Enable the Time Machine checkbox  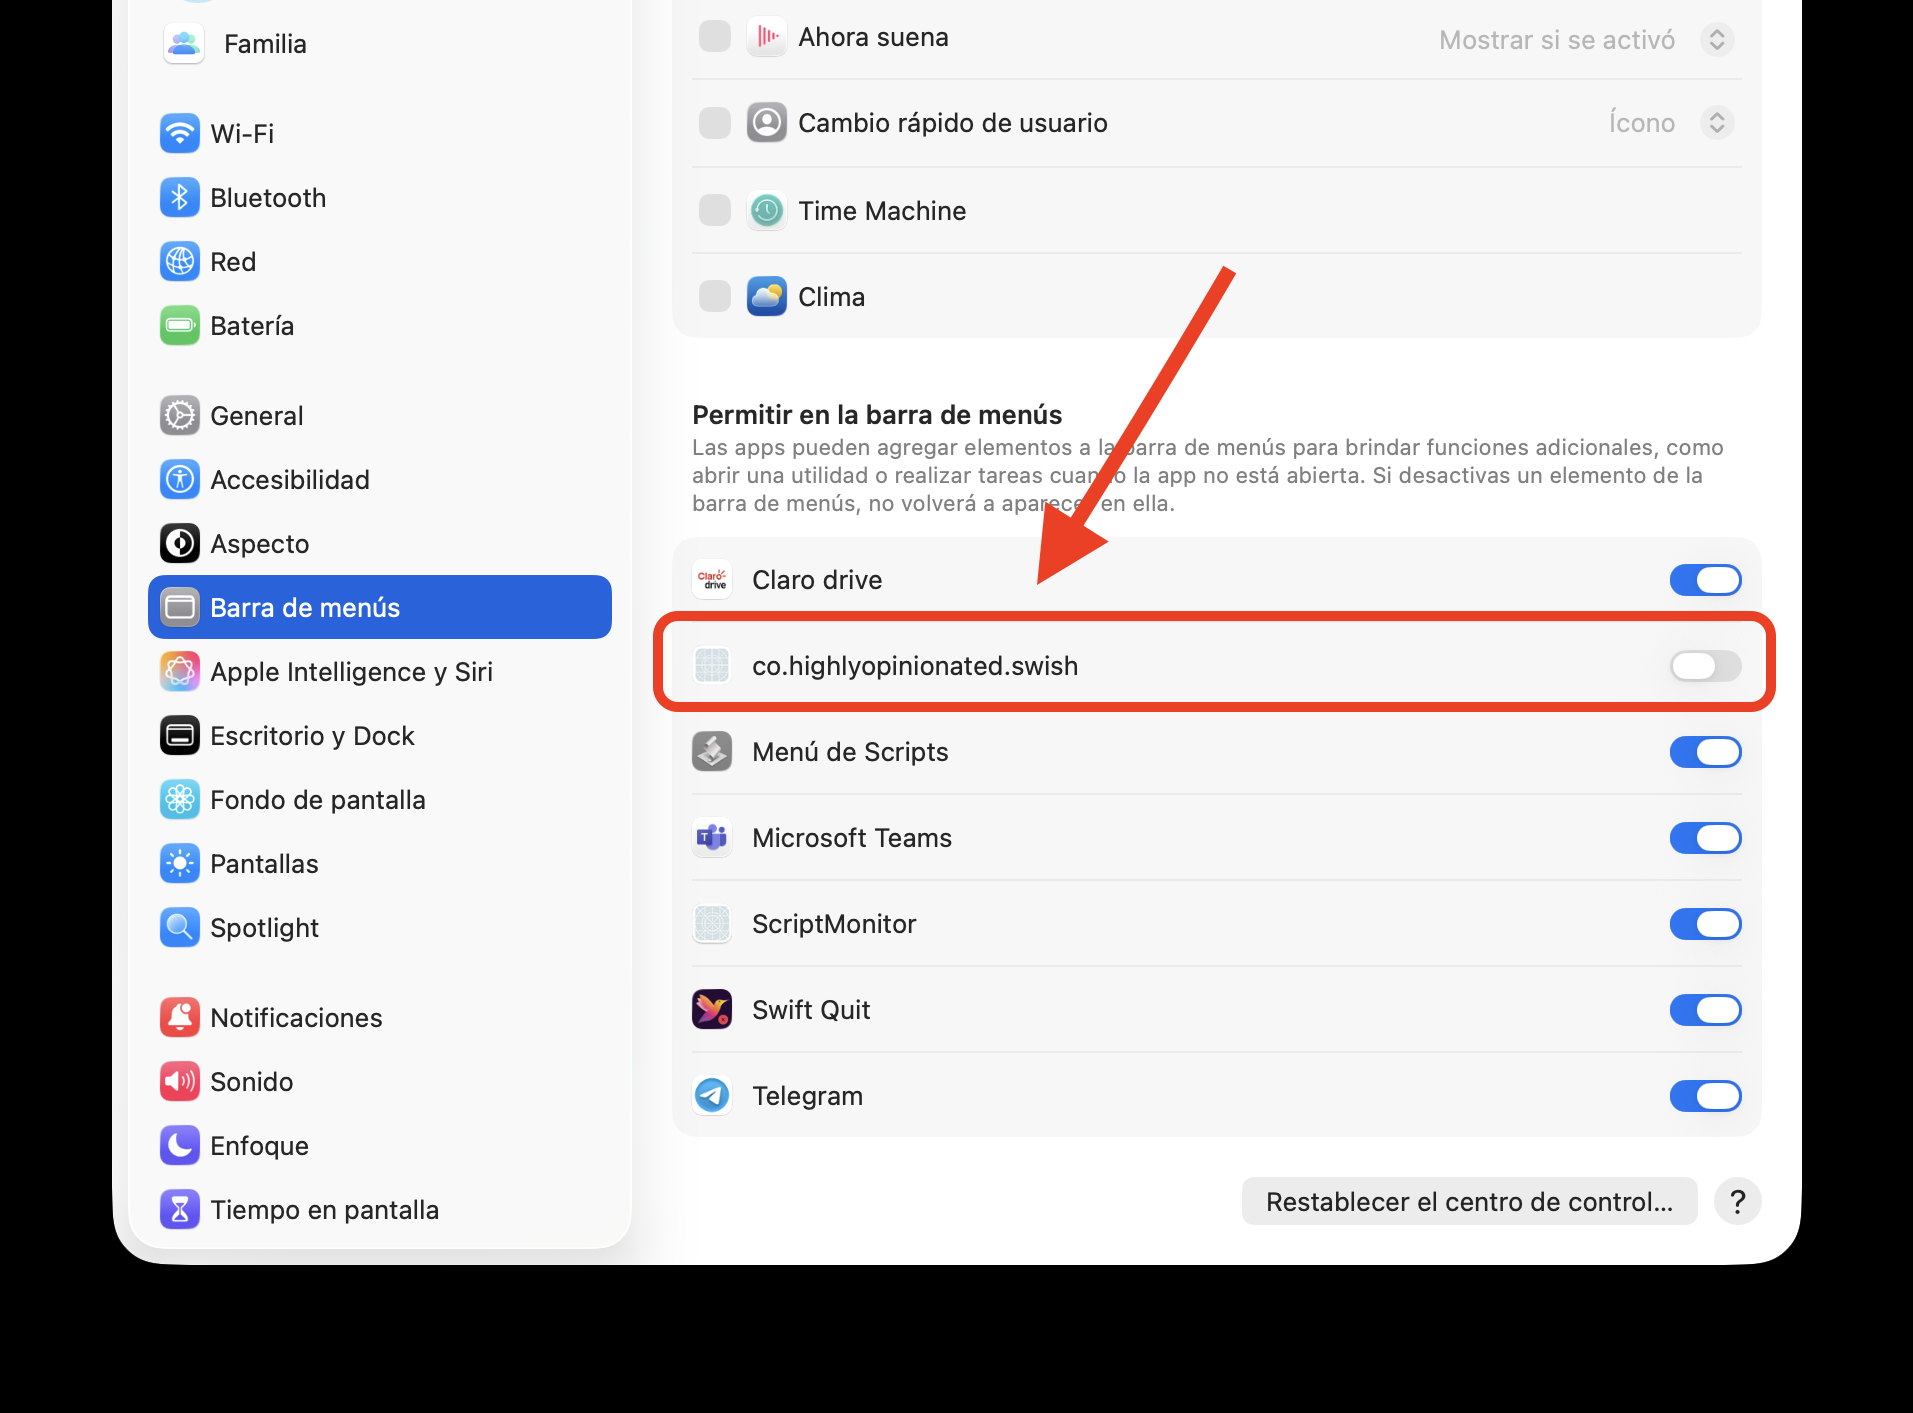point(715,211)
